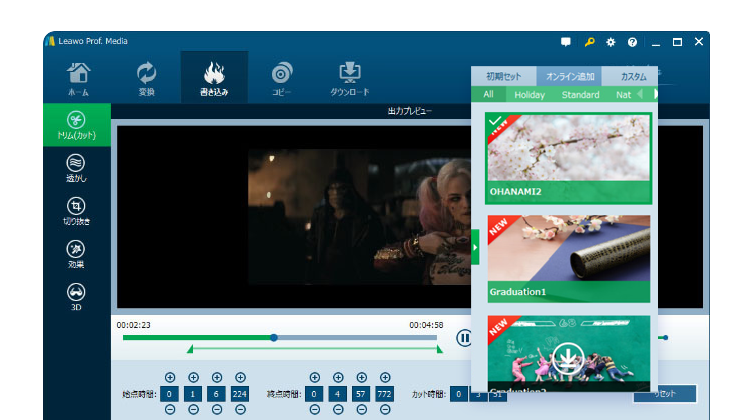
Task: Increase start time seconds value
Action: 217,377
